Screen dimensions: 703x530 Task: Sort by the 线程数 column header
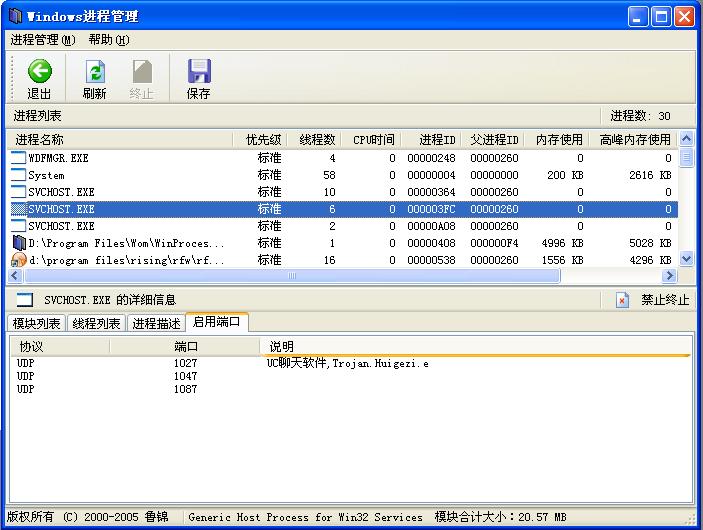[314, 140]
